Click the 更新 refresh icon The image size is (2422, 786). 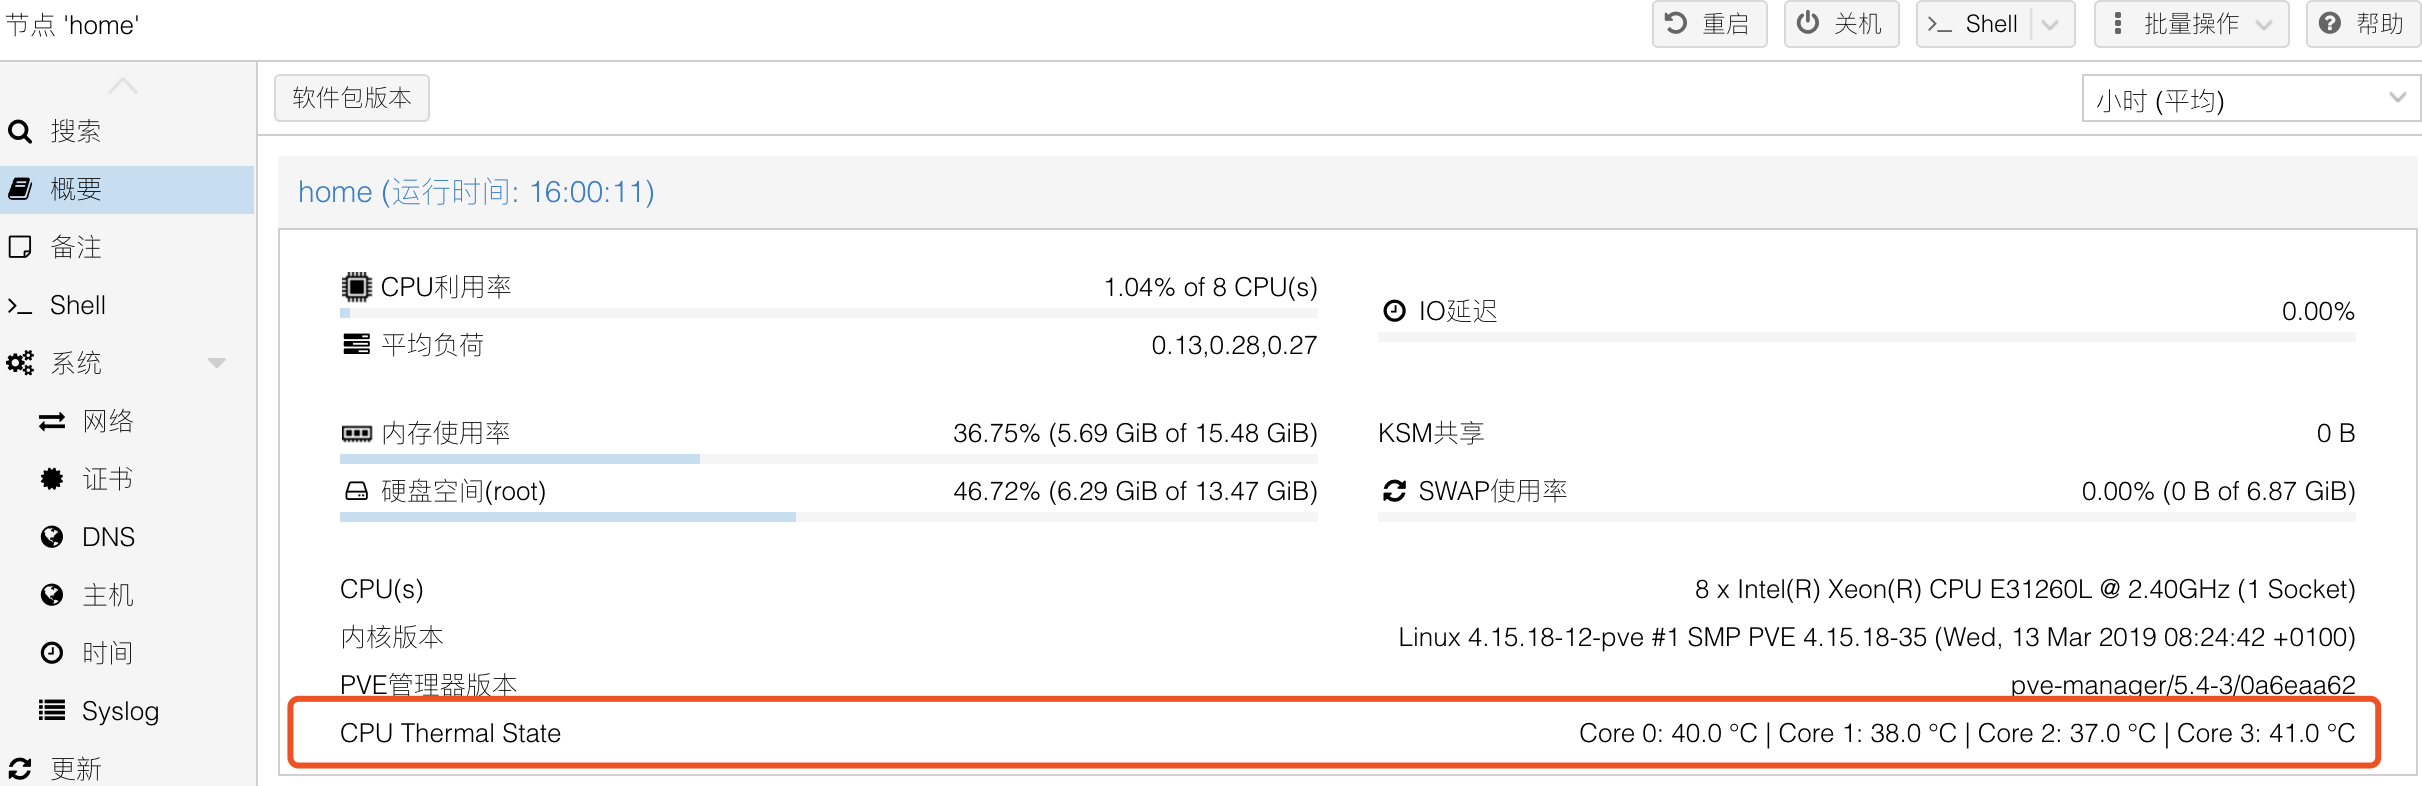(x=20, y=769)
